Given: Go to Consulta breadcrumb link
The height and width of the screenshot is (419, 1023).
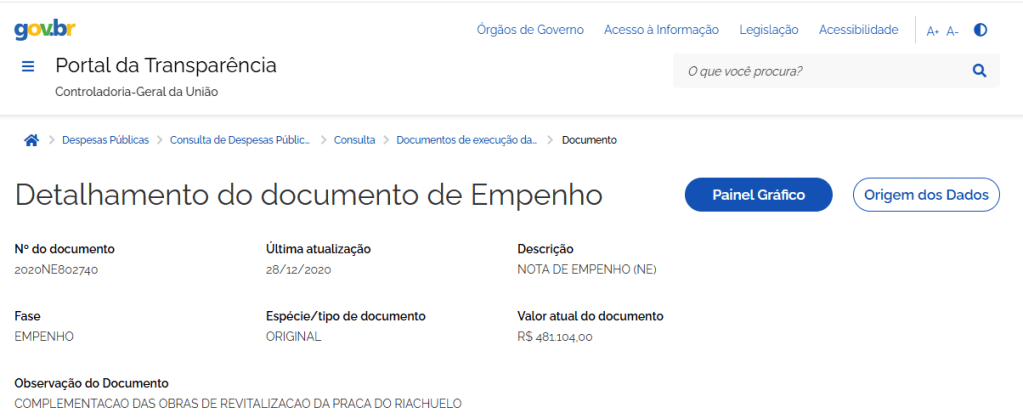Looking at the screenshot, I should [x=354, y=140].
